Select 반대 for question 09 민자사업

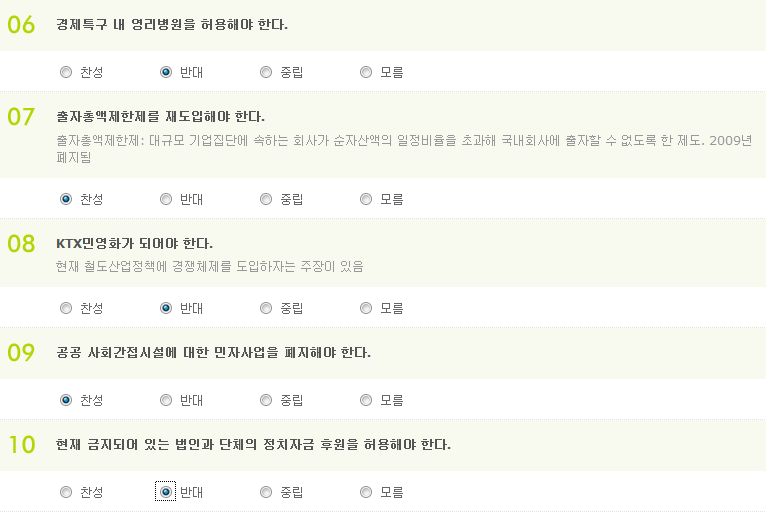tap(166, 400)
